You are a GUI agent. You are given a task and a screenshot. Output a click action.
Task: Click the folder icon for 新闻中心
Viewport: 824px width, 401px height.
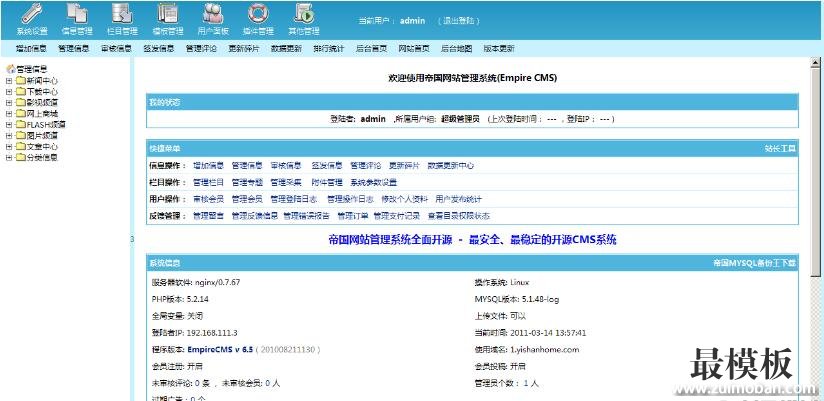20,80
